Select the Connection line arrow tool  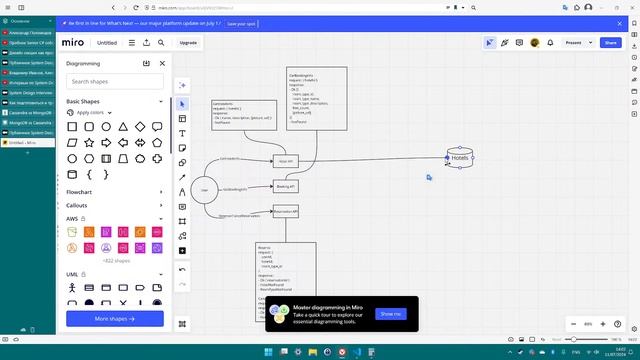coord(182,178)
